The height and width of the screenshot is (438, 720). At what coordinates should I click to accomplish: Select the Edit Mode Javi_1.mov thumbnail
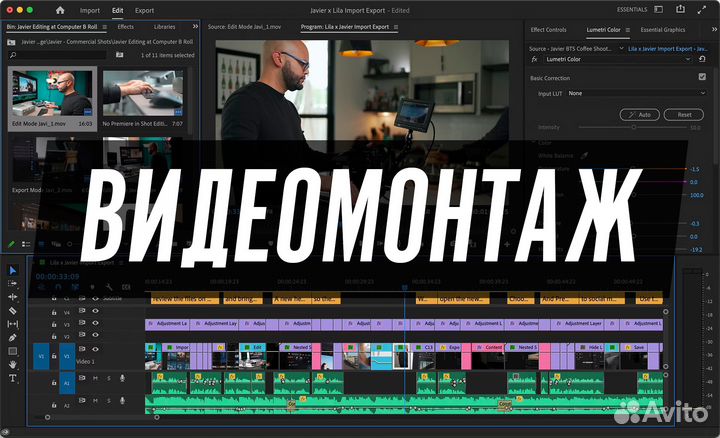tap(52, 93)
